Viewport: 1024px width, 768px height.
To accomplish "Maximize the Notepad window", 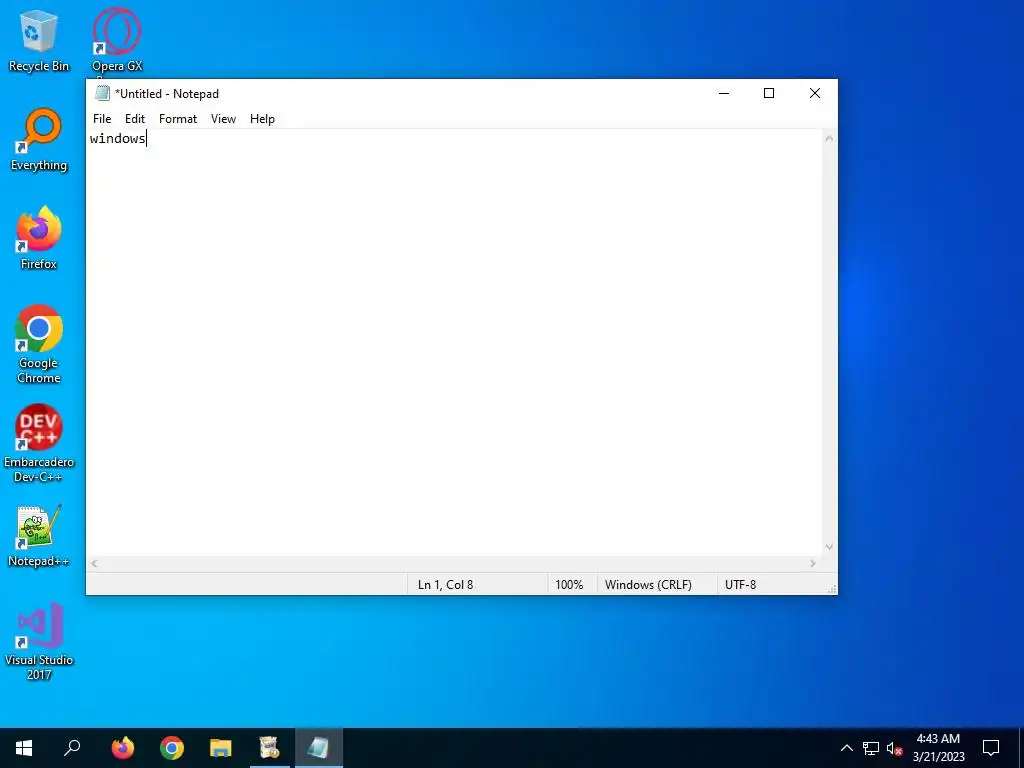I will [x=769, y=93].
